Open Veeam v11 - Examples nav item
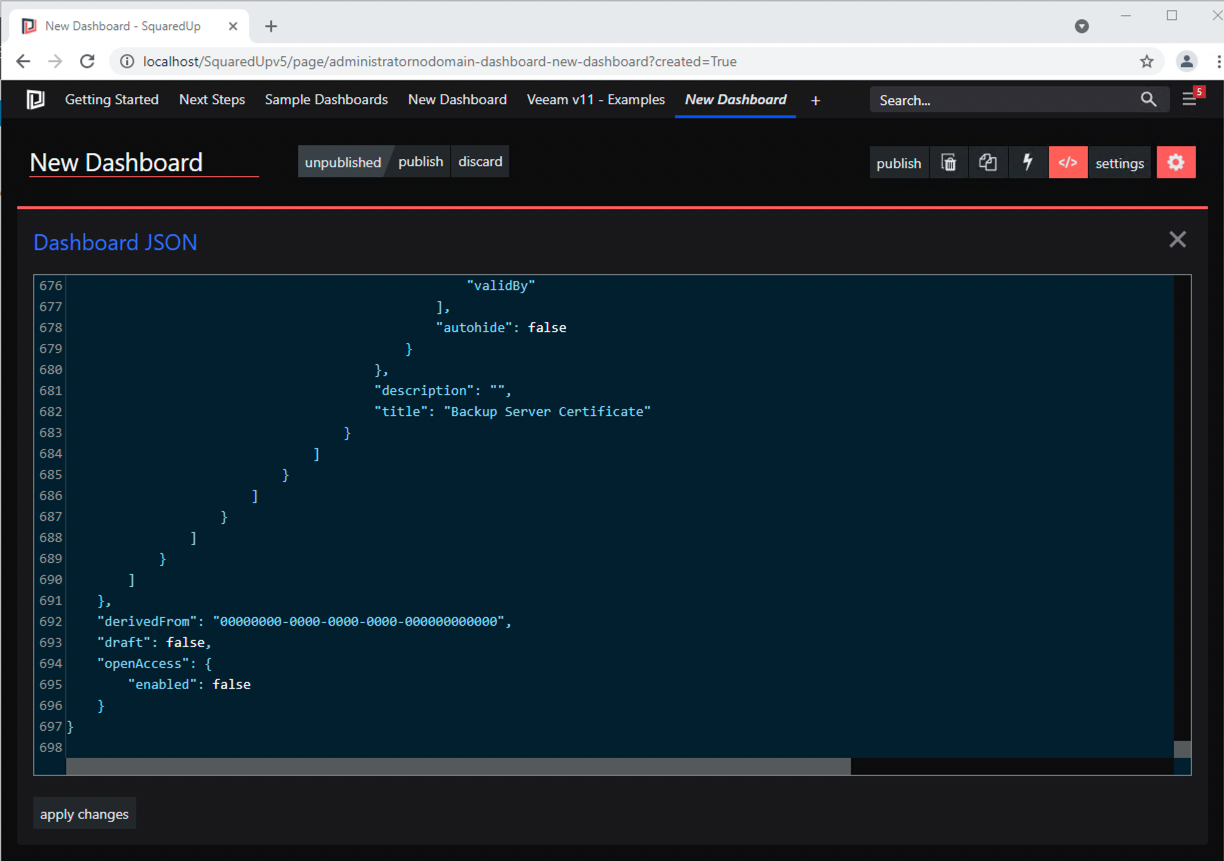This screenshot has width=1224, height=861. (596, 99)
